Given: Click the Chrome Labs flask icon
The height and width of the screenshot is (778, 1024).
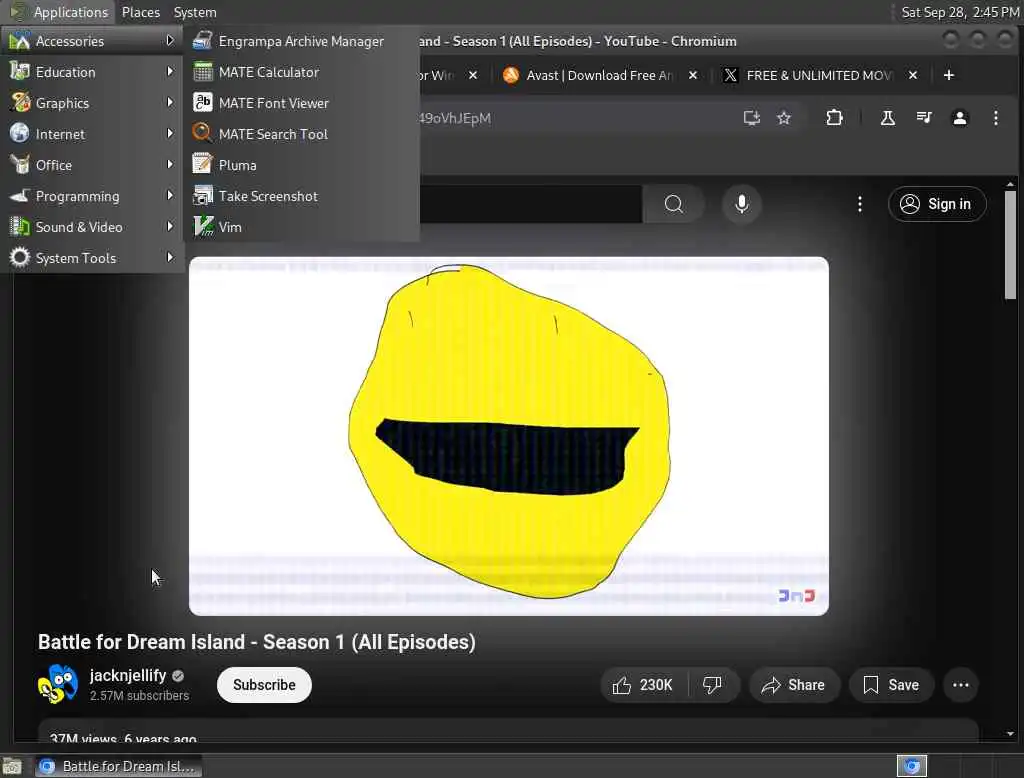Looking at the screenshot, I should [888, 118].
